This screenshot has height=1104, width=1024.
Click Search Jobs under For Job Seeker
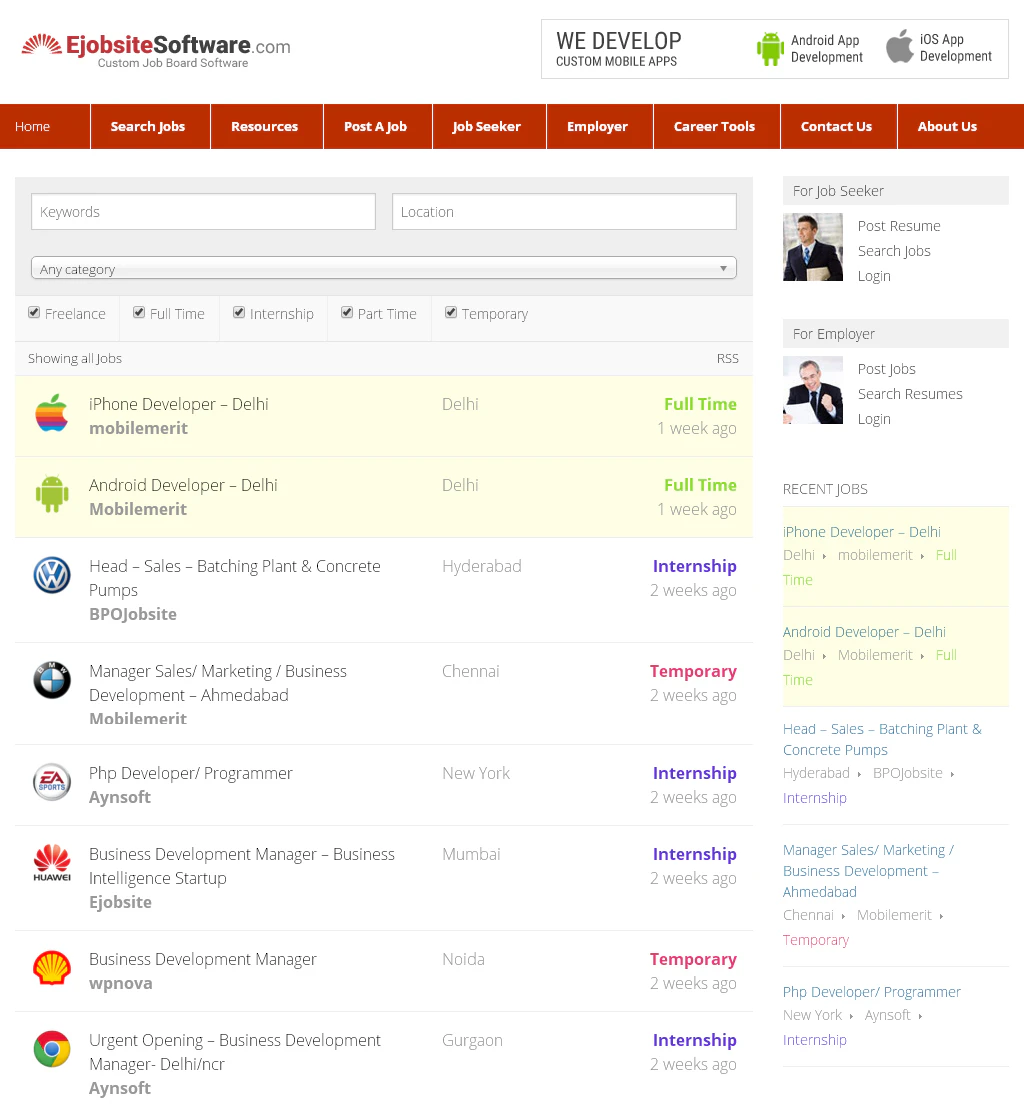pyautogui.click(x=894, y=251)
